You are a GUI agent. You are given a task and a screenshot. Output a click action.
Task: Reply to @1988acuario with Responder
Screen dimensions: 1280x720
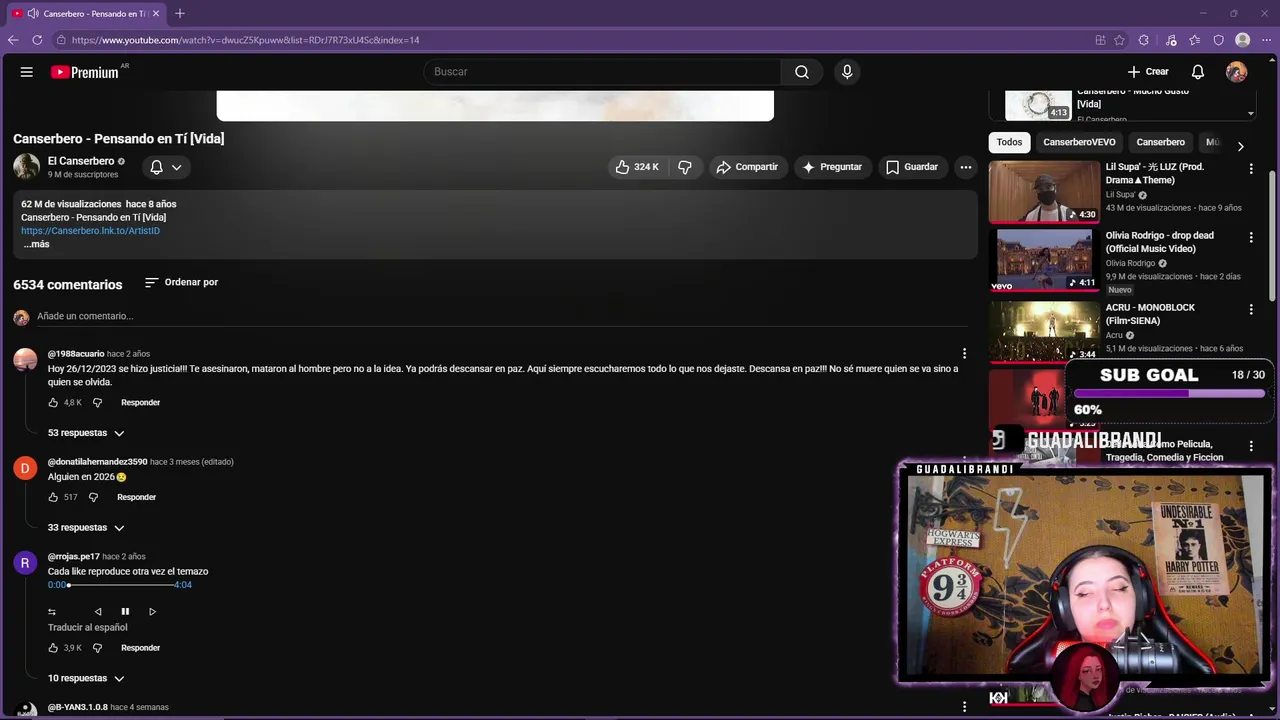[140, 402]
